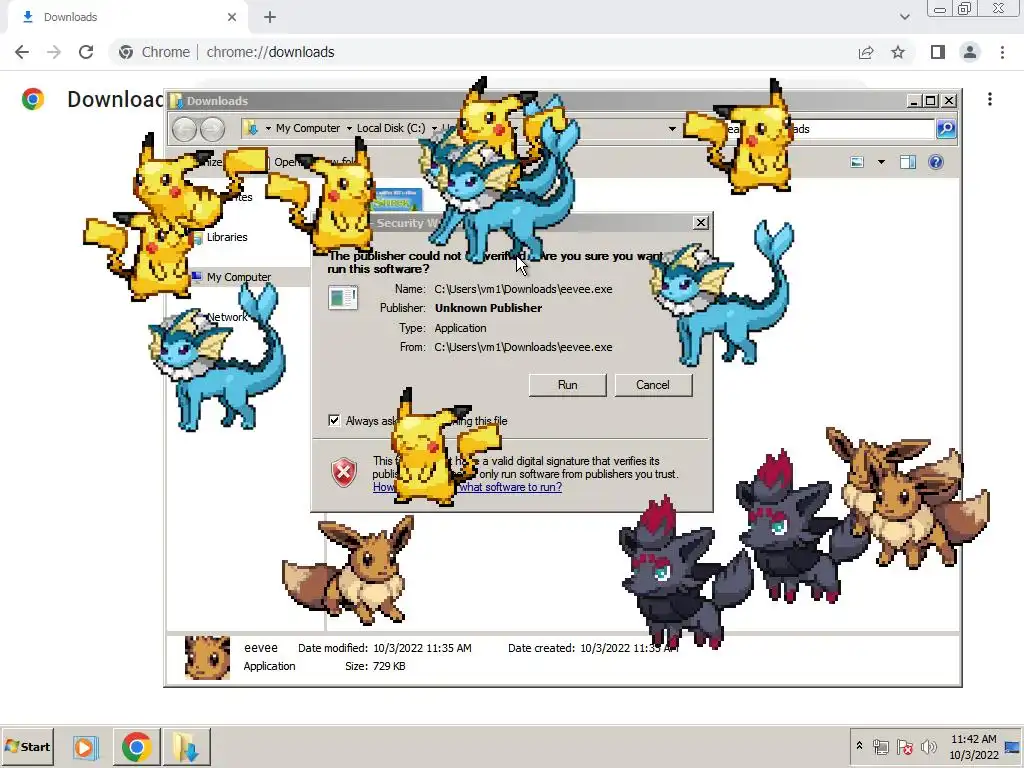This screenshot has width=1024, height=768.
Task: Click the Start button on taskbar
Action: click(x=27, y=746)
